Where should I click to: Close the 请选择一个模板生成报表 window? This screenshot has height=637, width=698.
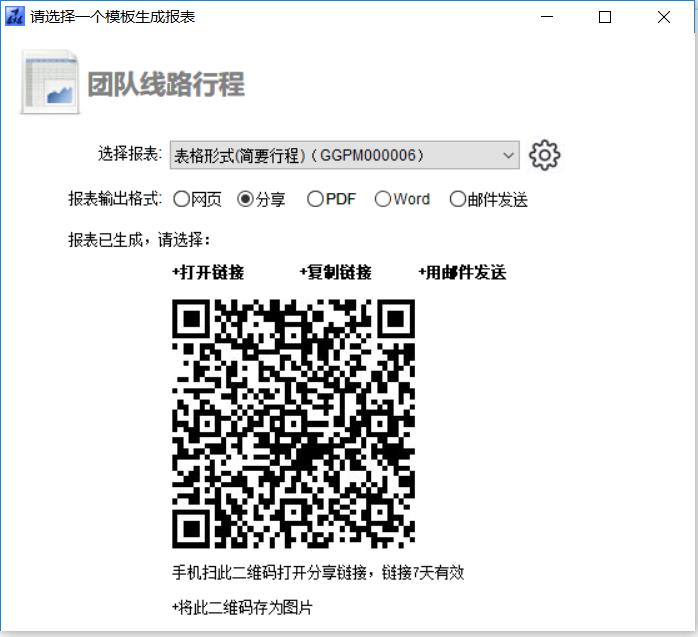point(664,17)
